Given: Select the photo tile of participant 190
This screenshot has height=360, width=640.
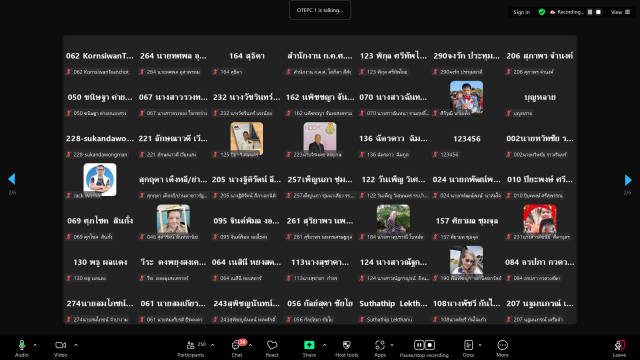Looking at the screenshot, I should coord(467,262).
